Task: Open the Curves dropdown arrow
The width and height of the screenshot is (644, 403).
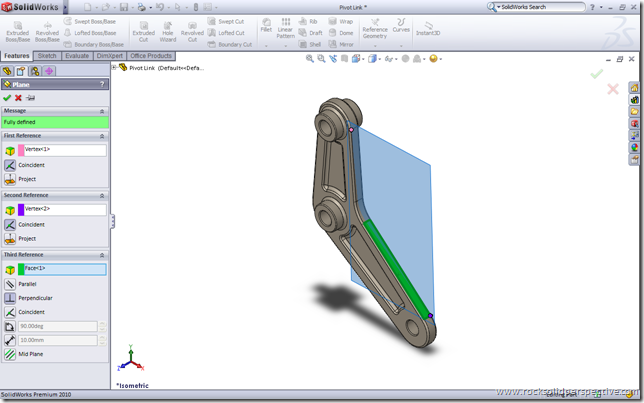Action: (x=401, y=46)
